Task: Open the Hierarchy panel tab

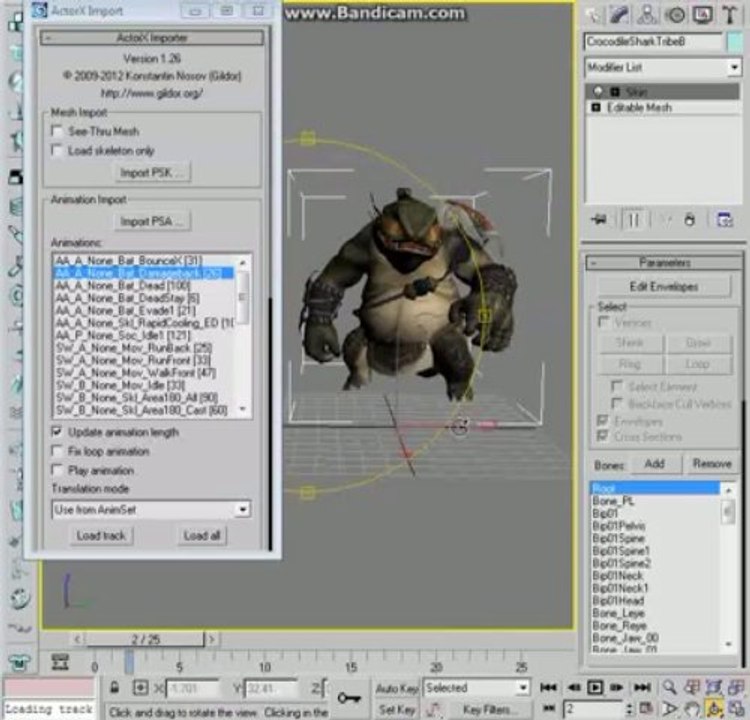Action: pos(647,15)
